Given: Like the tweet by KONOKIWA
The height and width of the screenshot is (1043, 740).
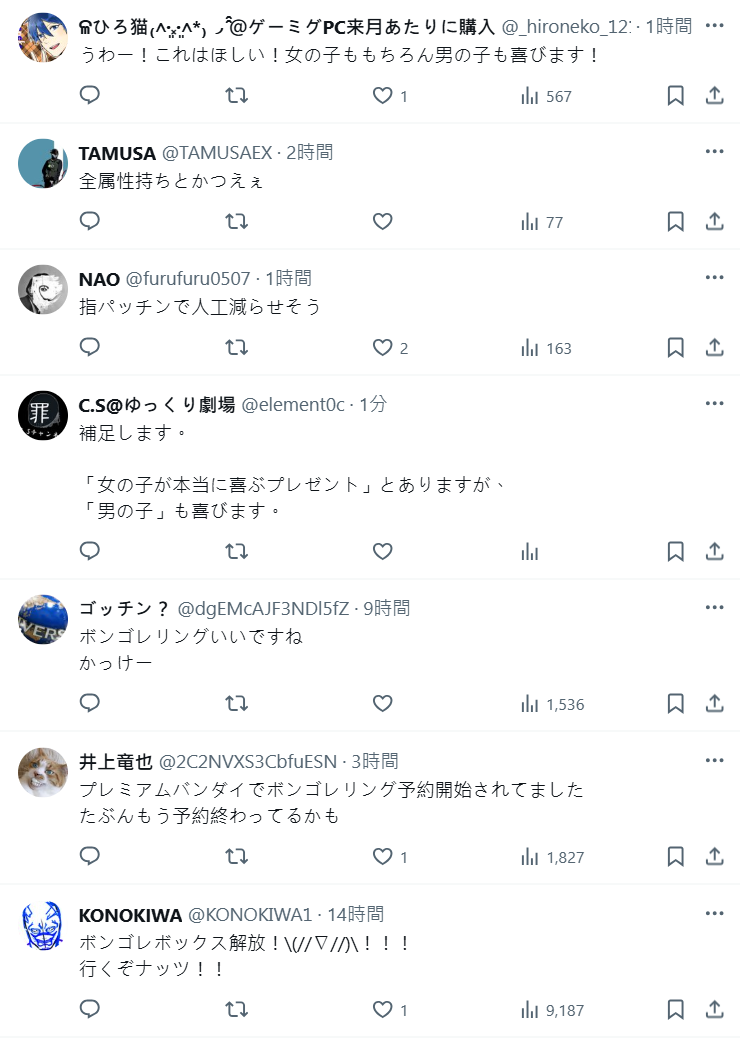Looking at the screenshot, I should coord(383,1010).
